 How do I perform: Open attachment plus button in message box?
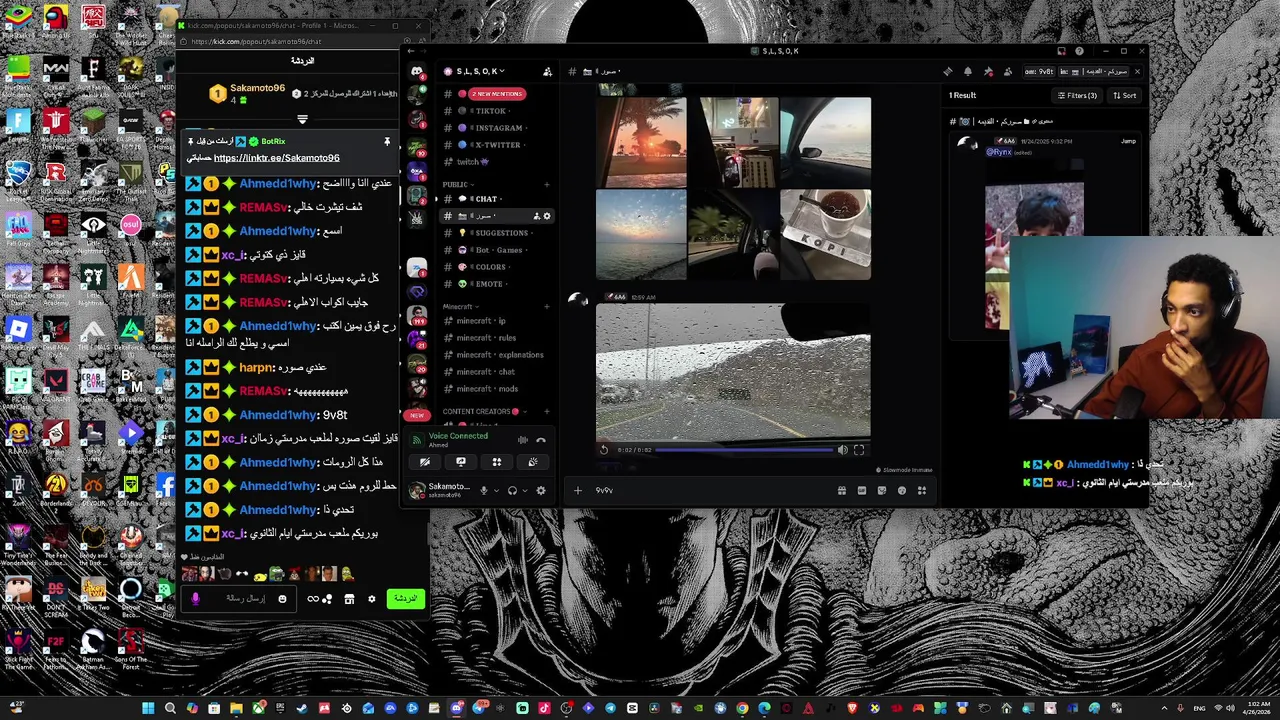(577, 490)
